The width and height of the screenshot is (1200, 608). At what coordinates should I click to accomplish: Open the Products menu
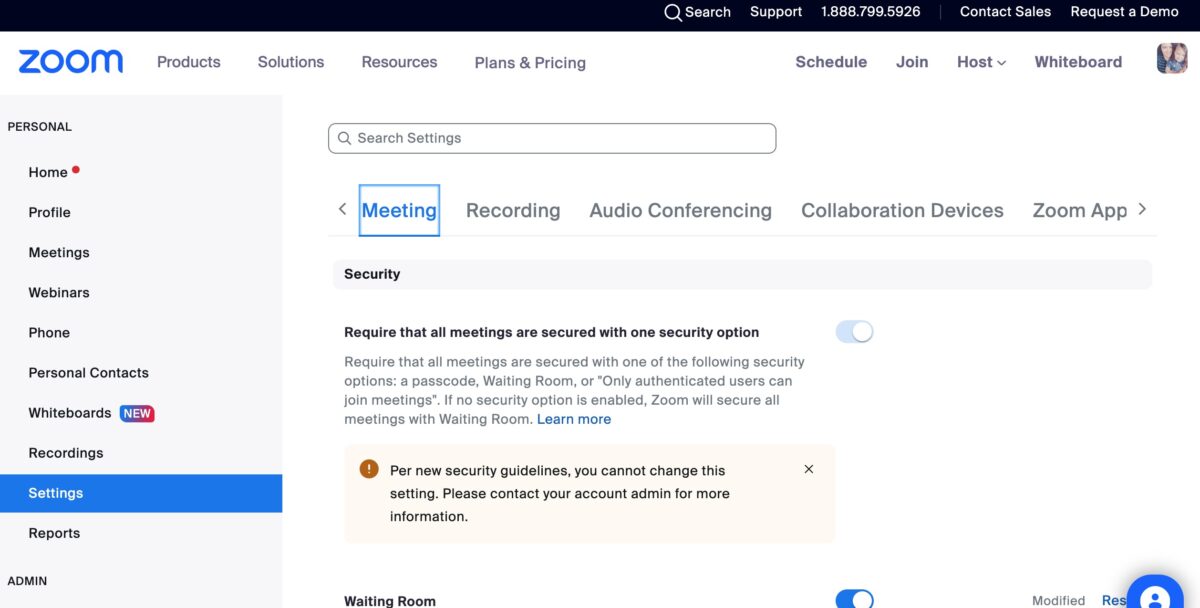[189, 62]
